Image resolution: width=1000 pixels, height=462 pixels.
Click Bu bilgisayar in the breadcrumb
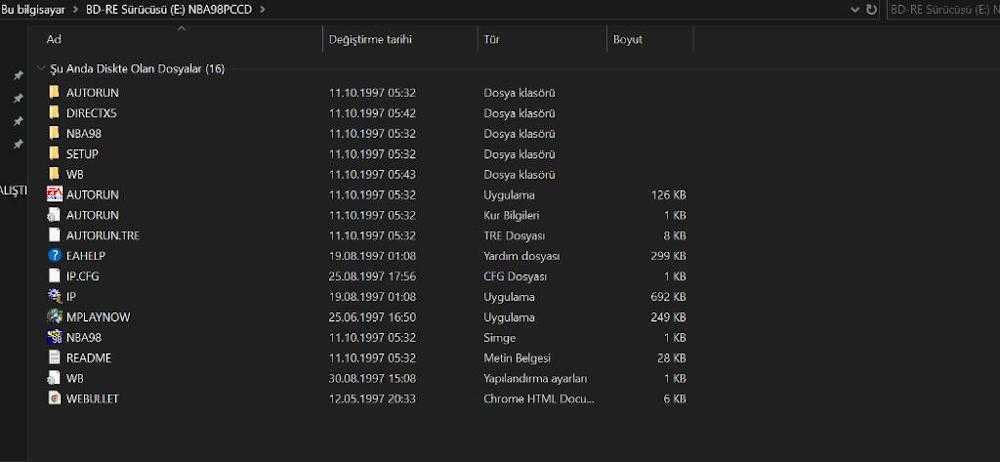33,10
